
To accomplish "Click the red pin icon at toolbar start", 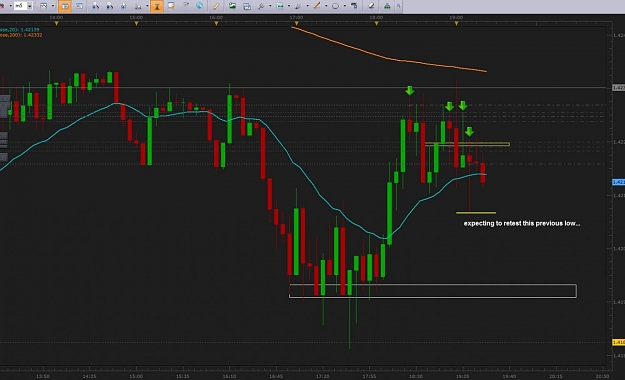I will pyautogui.click(x=2, y=6).
